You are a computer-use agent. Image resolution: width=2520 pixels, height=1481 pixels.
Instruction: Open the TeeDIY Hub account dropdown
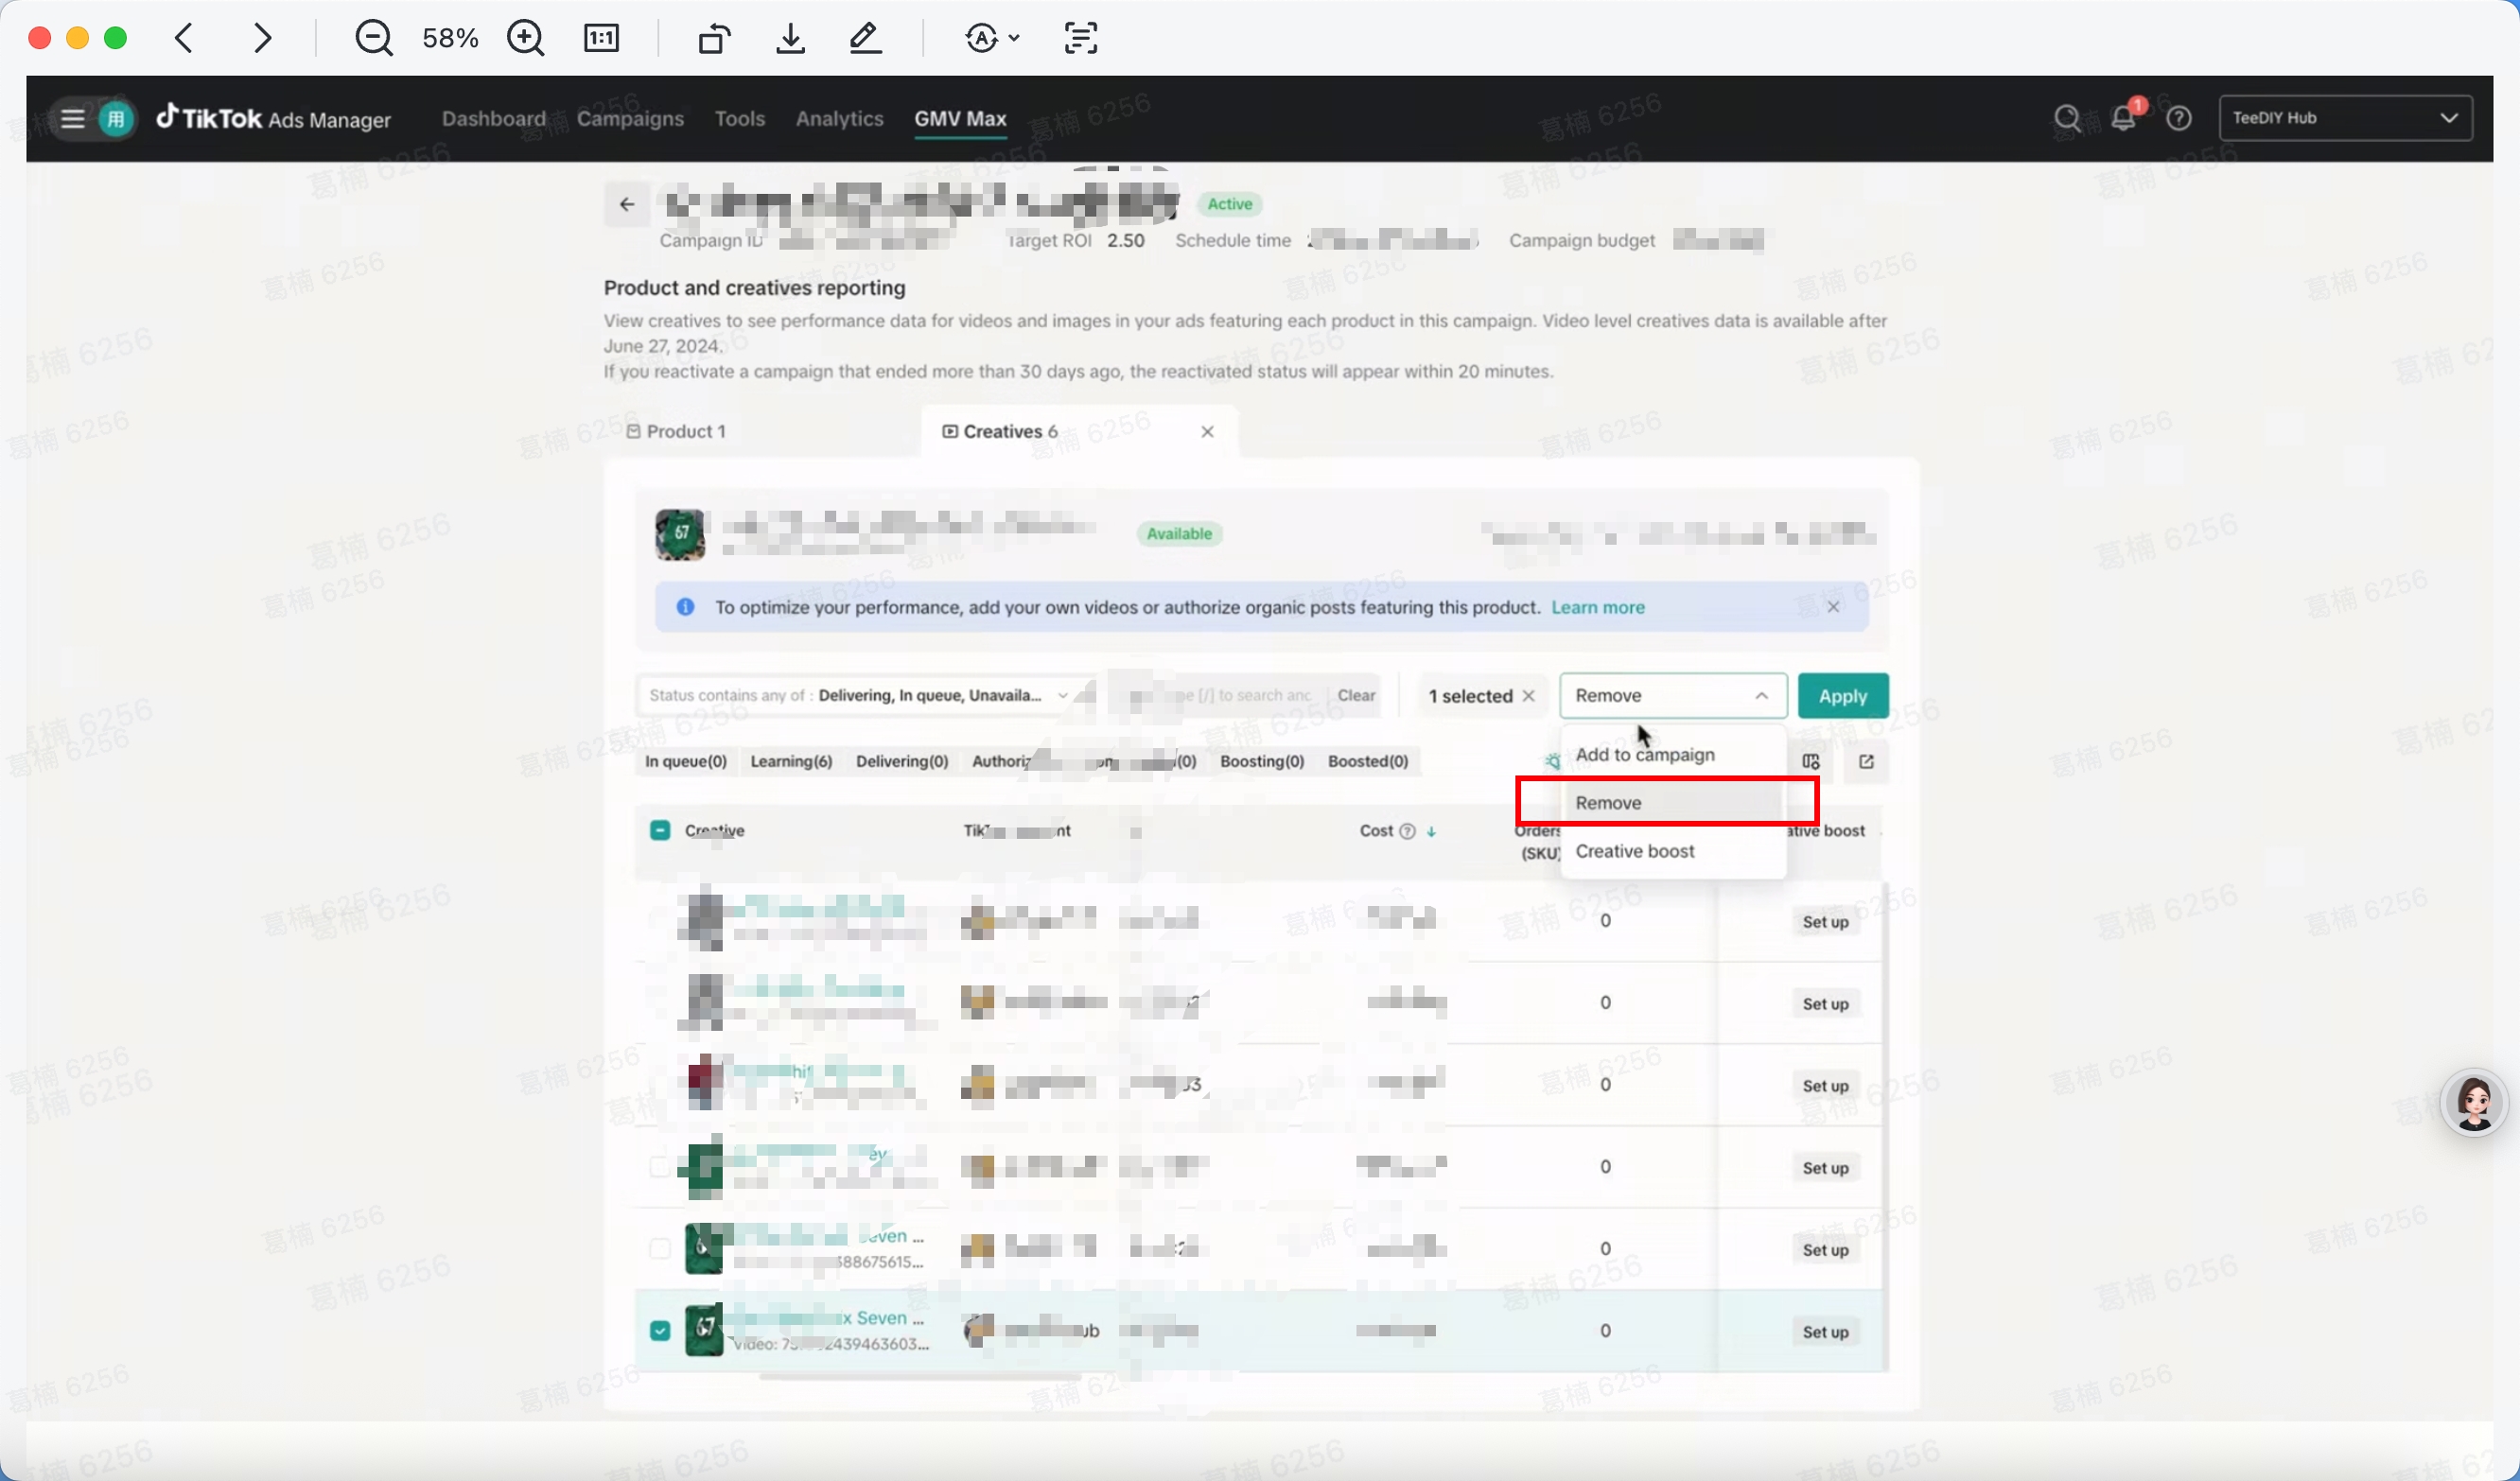(x=2345, y=118)
